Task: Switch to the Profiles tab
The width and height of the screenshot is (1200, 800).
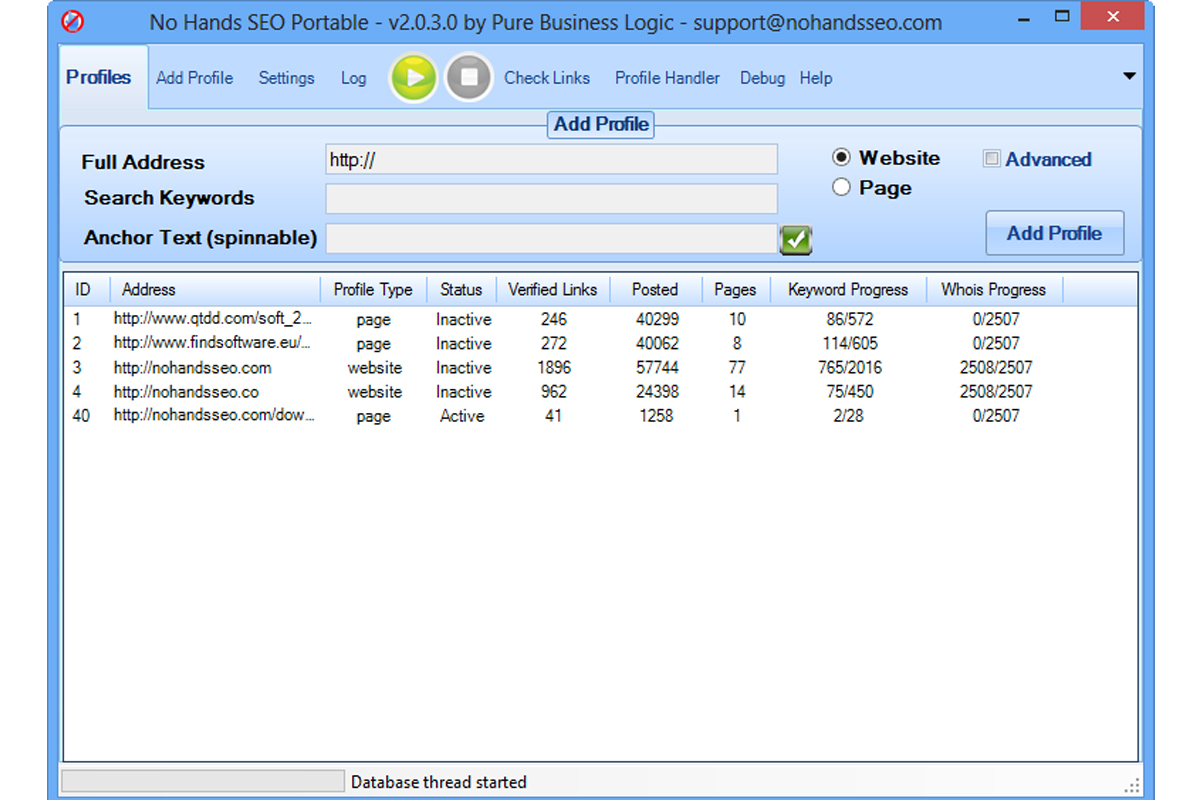Action: [x=99, y=77]
